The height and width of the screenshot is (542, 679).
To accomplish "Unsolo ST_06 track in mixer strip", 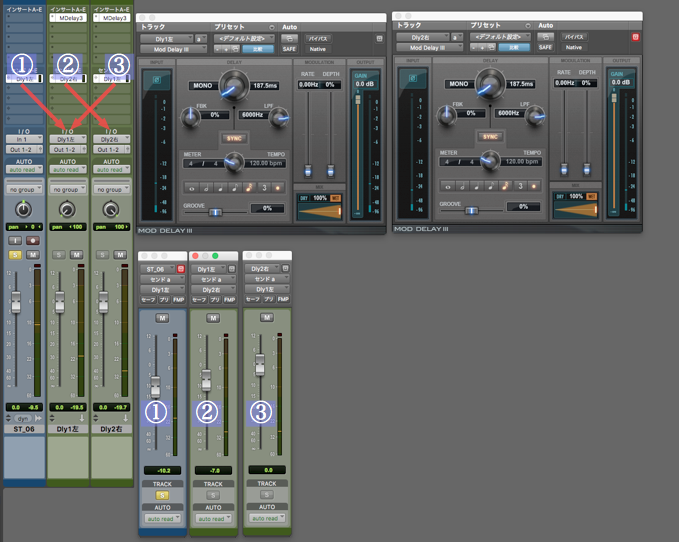I will coord(15,255).
